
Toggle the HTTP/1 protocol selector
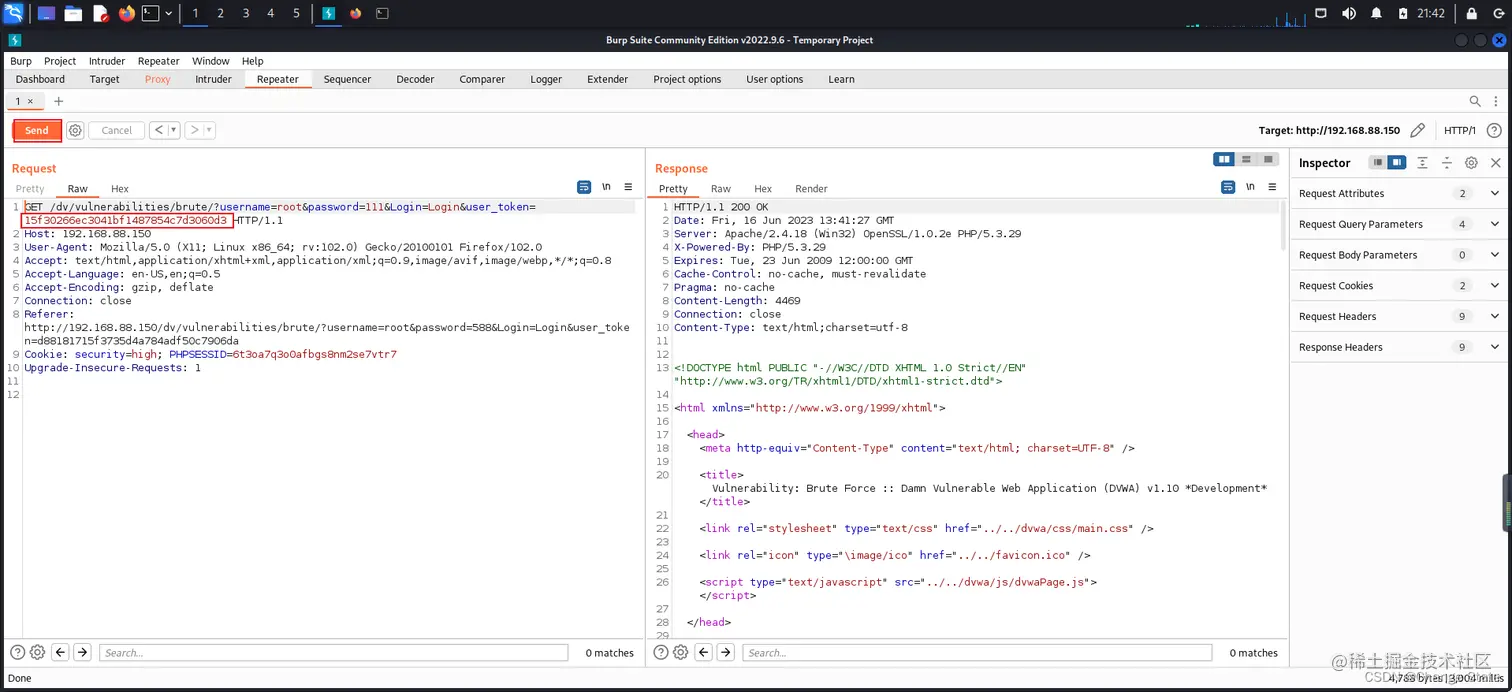tap(1460, 130)
